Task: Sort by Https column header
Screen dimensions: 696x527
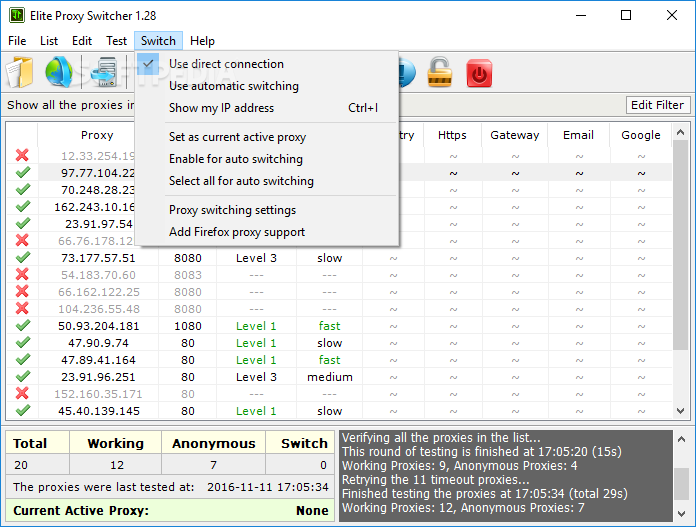Action: click(452, 135)
